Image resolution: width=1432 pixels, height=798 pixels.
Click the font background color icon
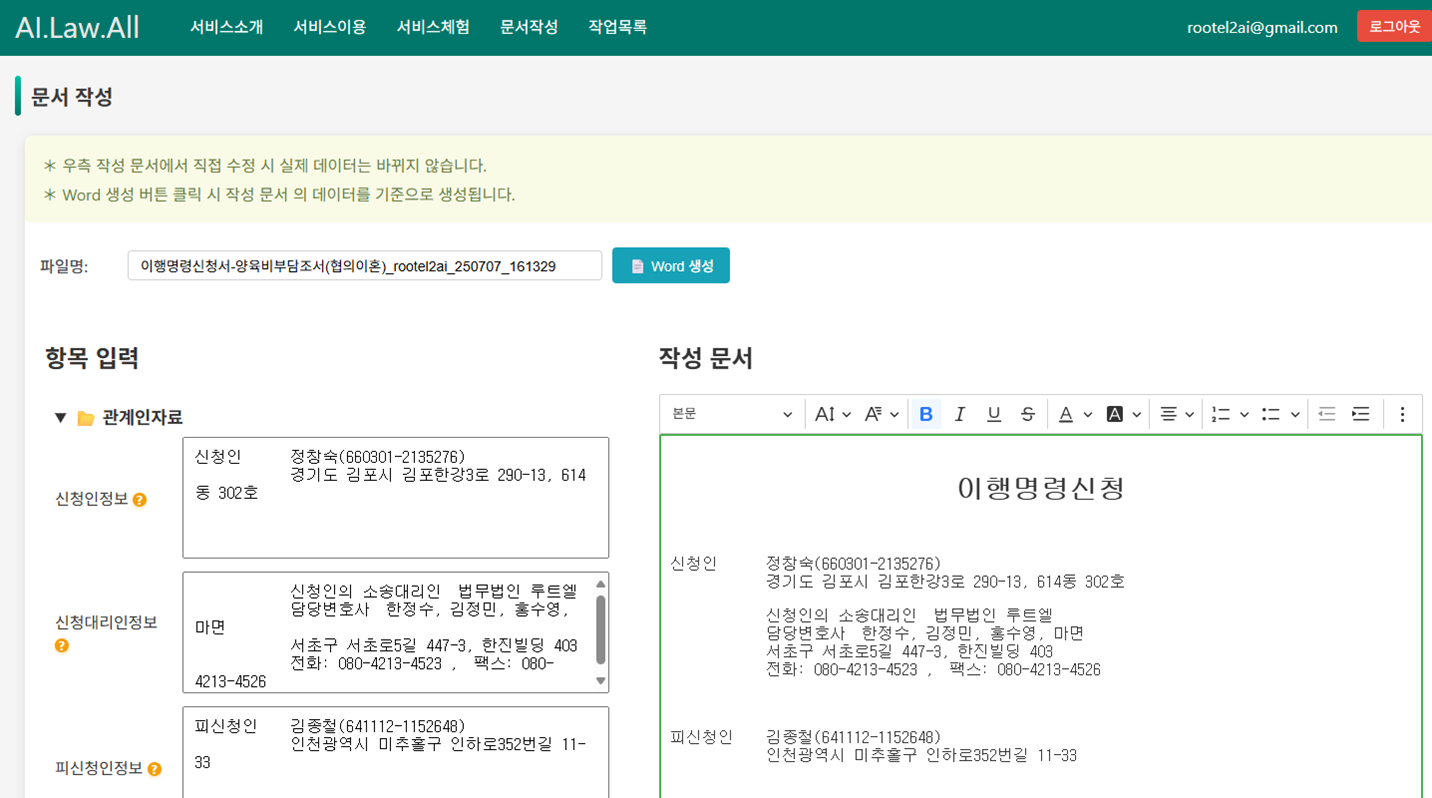(1115, 414)
